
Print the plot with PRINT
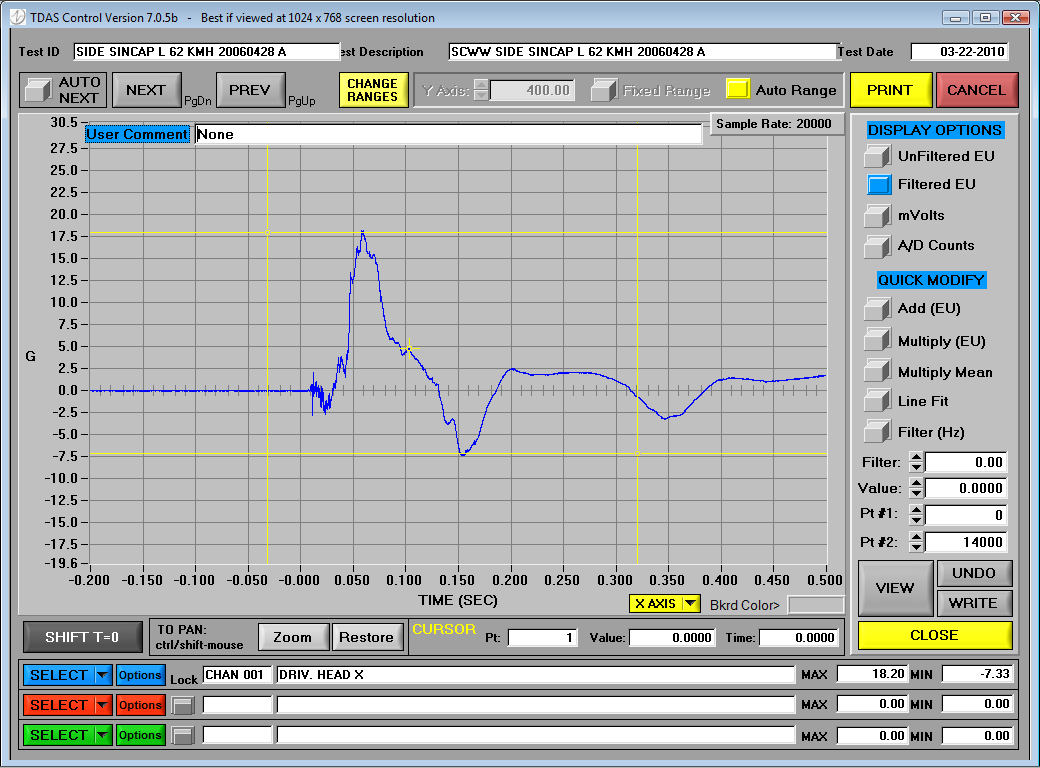coord(890,90)
